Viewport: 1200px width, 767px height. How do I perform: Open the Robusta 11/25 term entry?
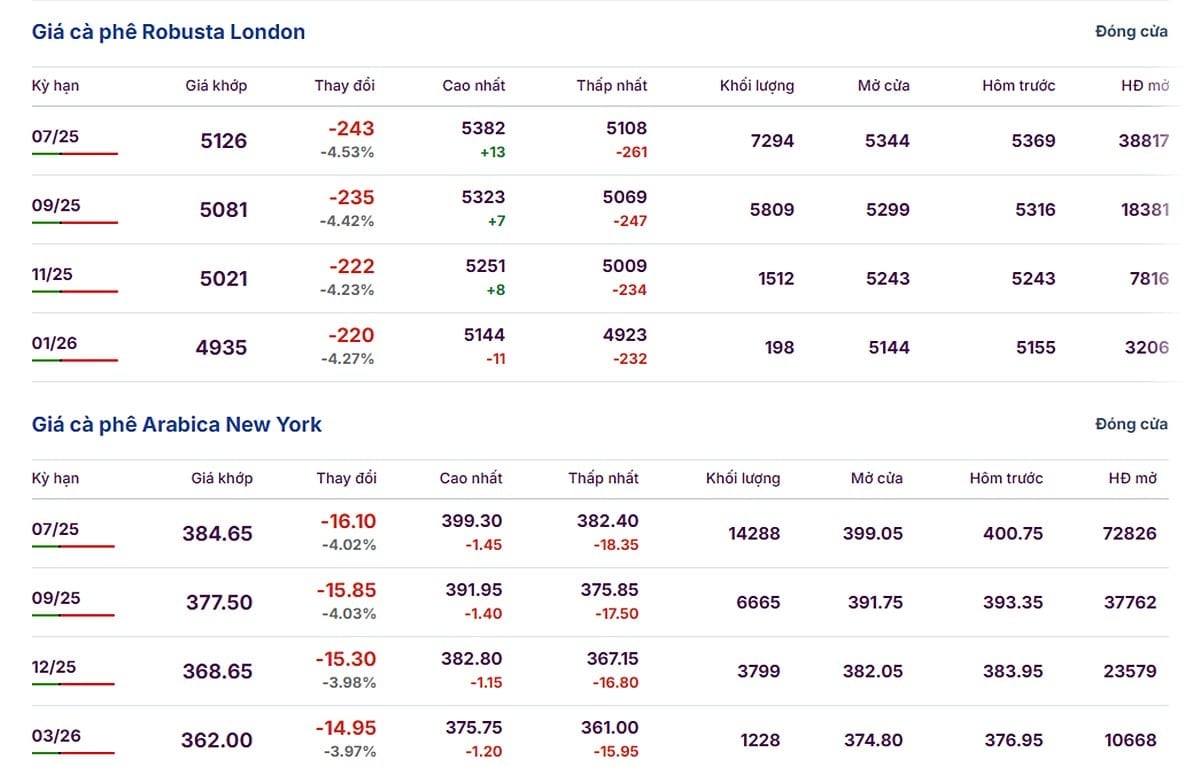pyautogui.click(x=52, y=275)
